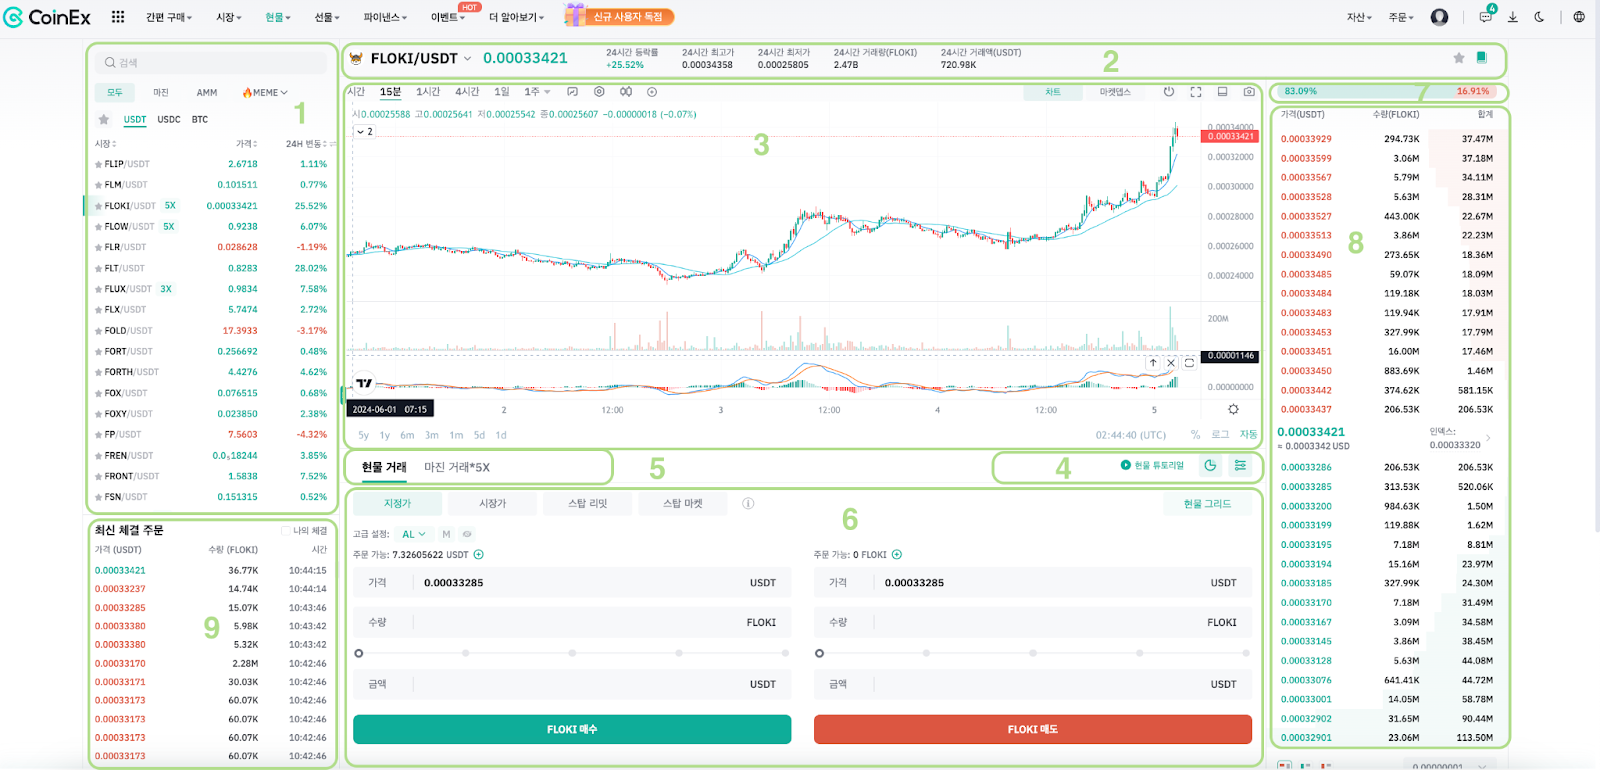This screenshot has width=1600, height=770.
Task: Collapse the indicator legend chevron showing 2
Action: (x=365, y=131)
